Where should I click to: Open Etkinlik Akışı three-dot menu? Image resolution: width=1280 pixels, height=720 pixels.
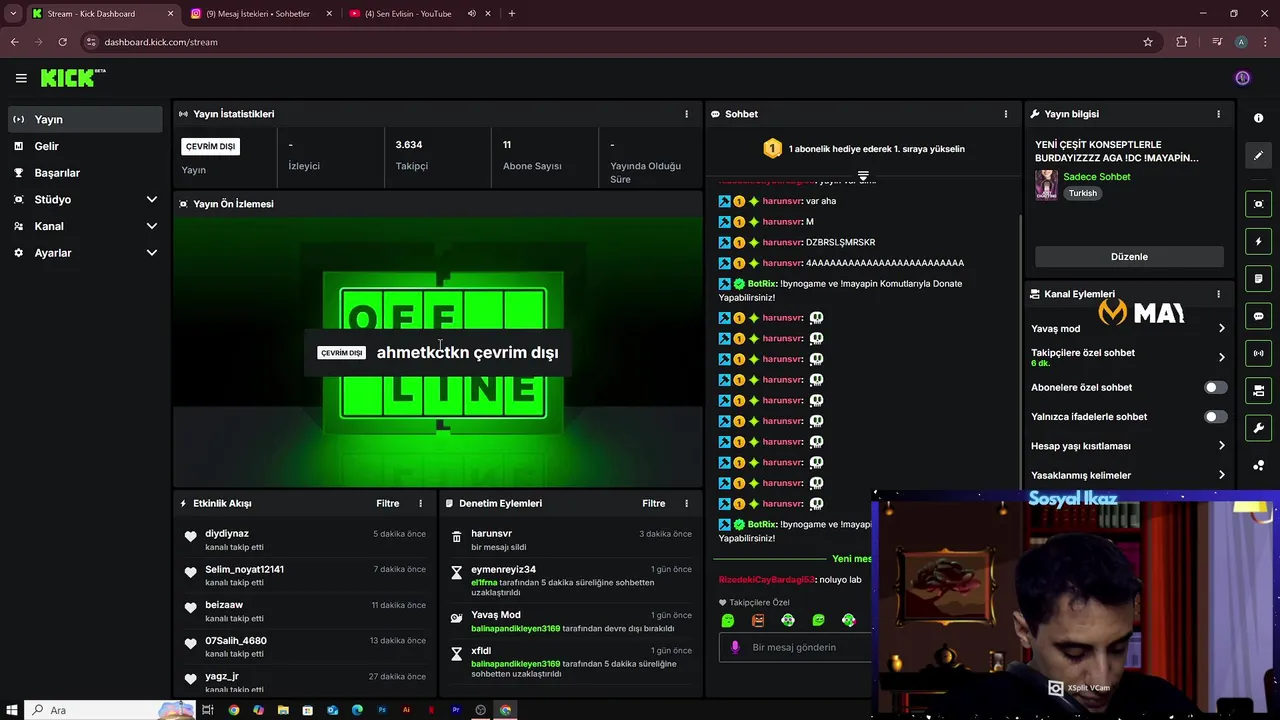(x=420, y=503)
